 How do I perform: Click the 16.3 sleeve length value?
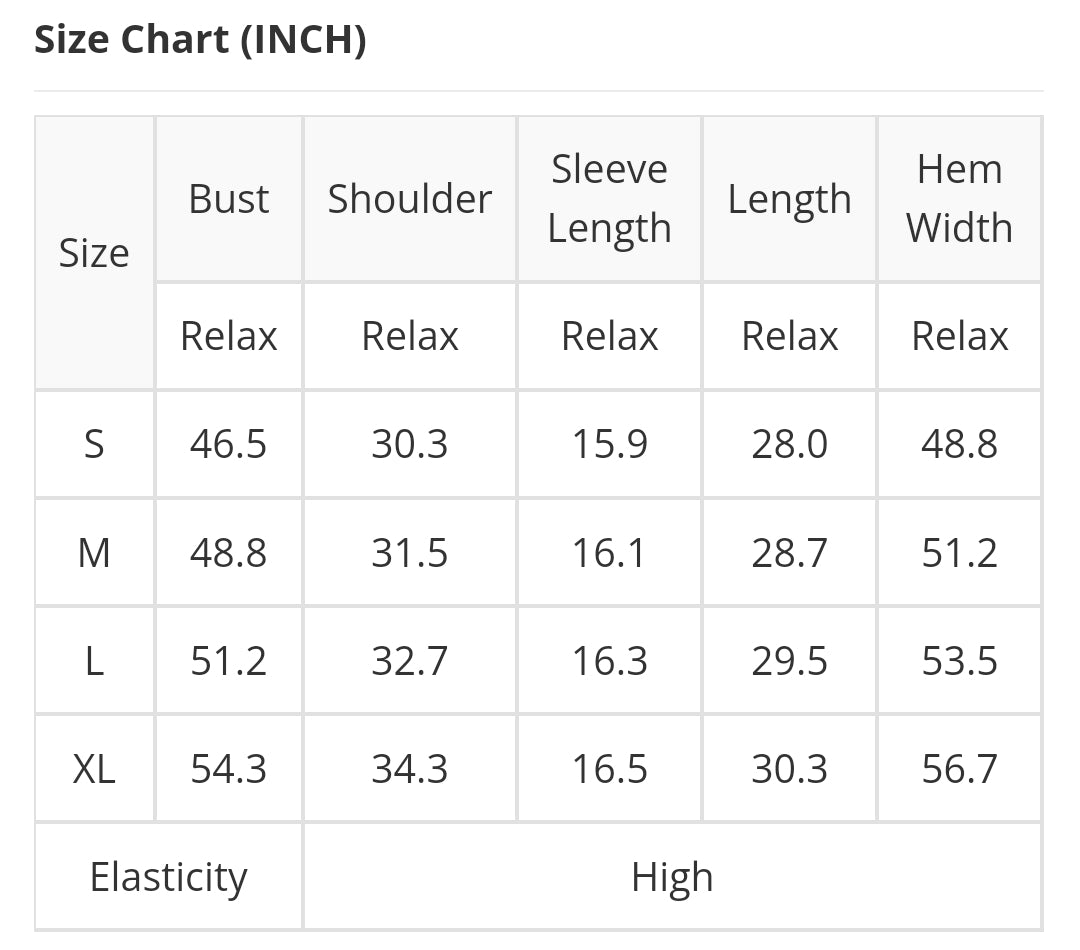click(x=609, y=661)
